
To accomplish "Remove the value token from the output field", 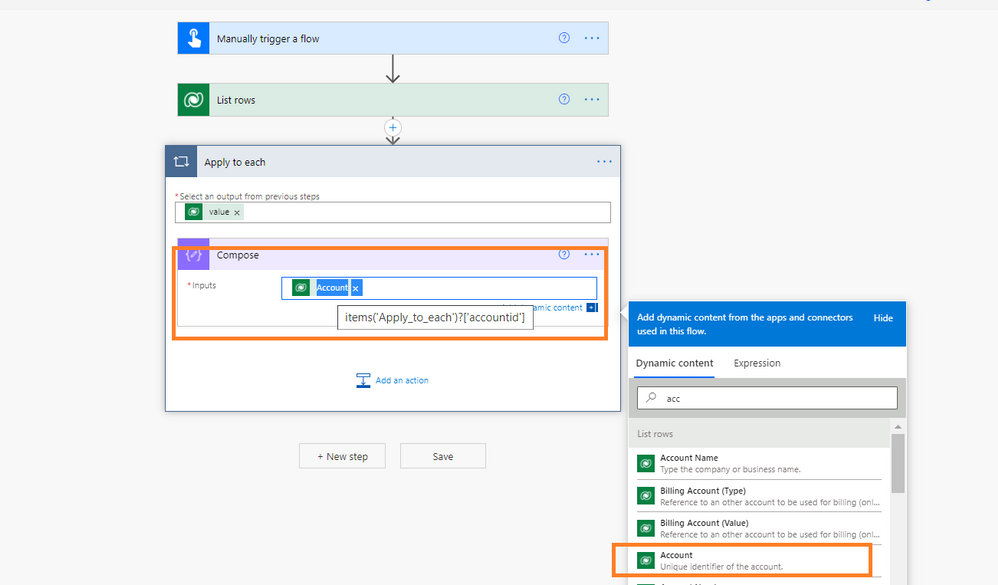I will pos(237,213).
